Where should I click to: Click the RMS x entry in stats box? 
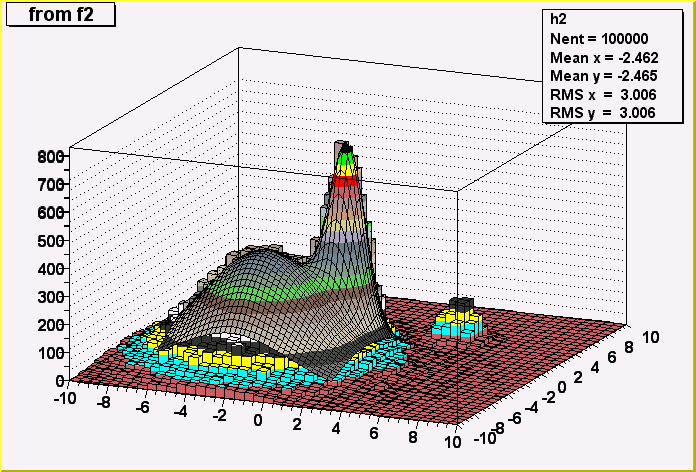click(603, 94)
